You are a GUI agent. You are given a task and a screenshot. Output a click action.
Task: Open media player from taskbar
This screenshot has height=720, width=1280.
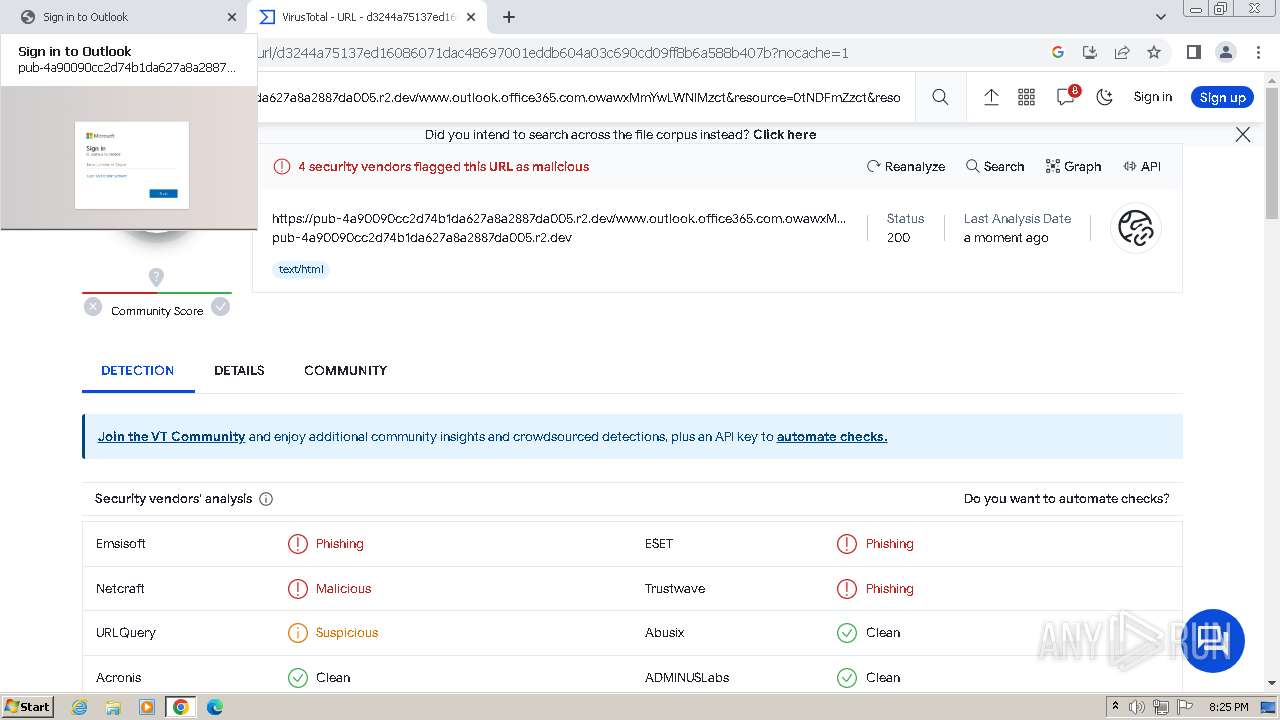tap(147, 707)
